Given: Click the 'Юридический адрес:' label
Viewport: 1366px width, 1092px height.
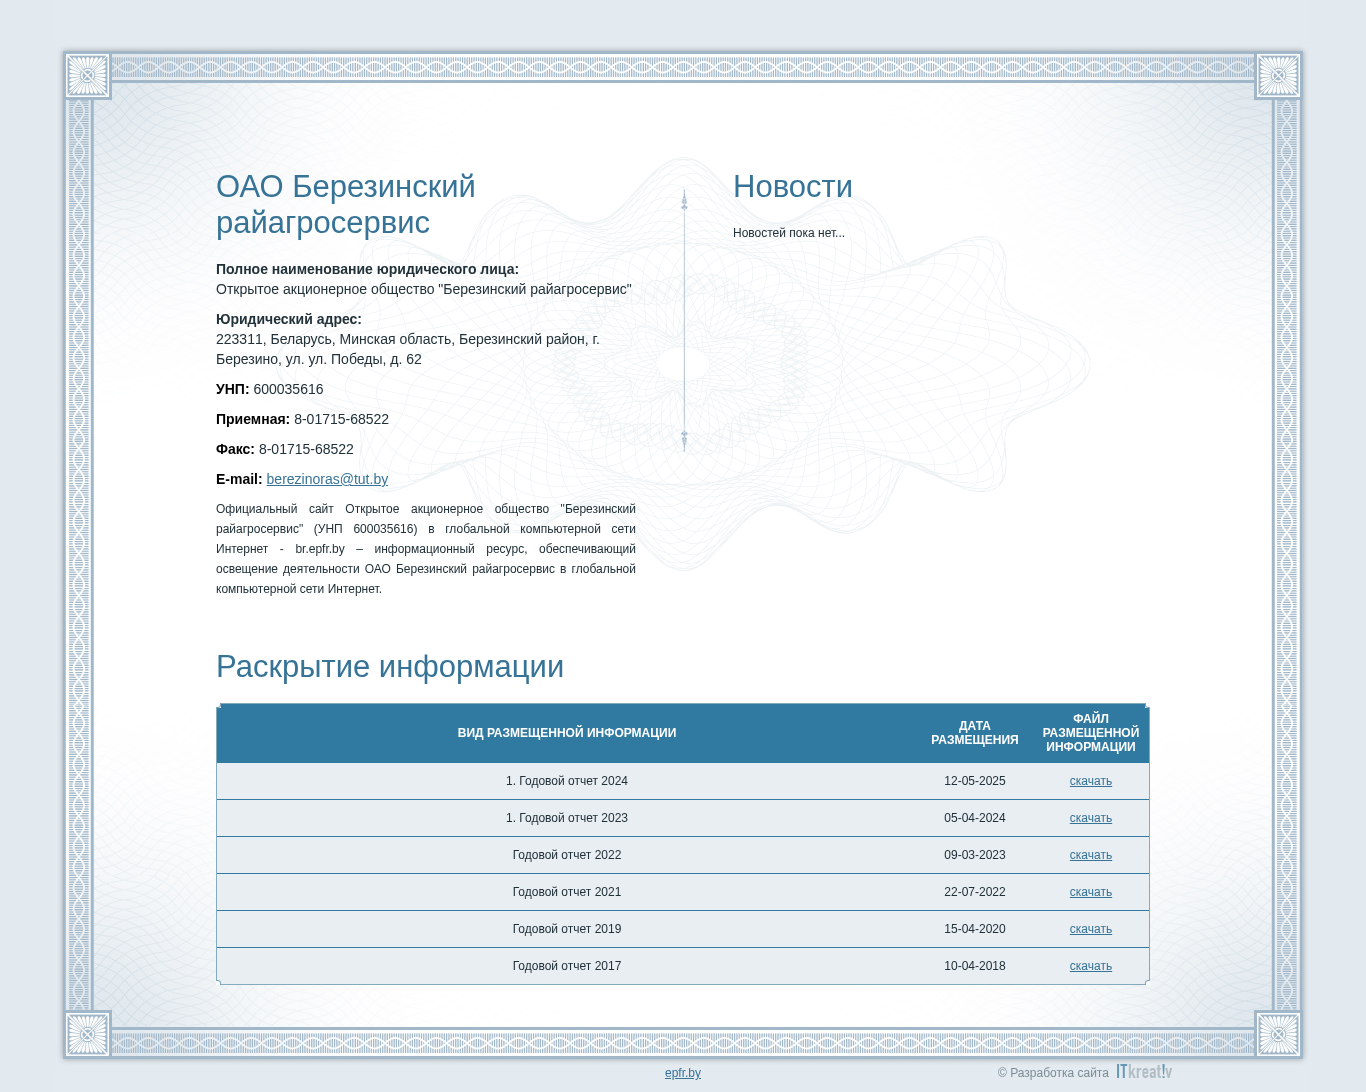Looking at the screenshot, I should [x=289, y=319].
